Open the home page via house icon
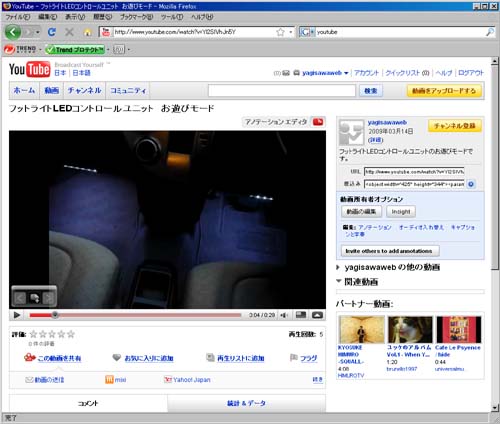The width and height of the screenshot is (500, 424). click(x=88, y=32)
